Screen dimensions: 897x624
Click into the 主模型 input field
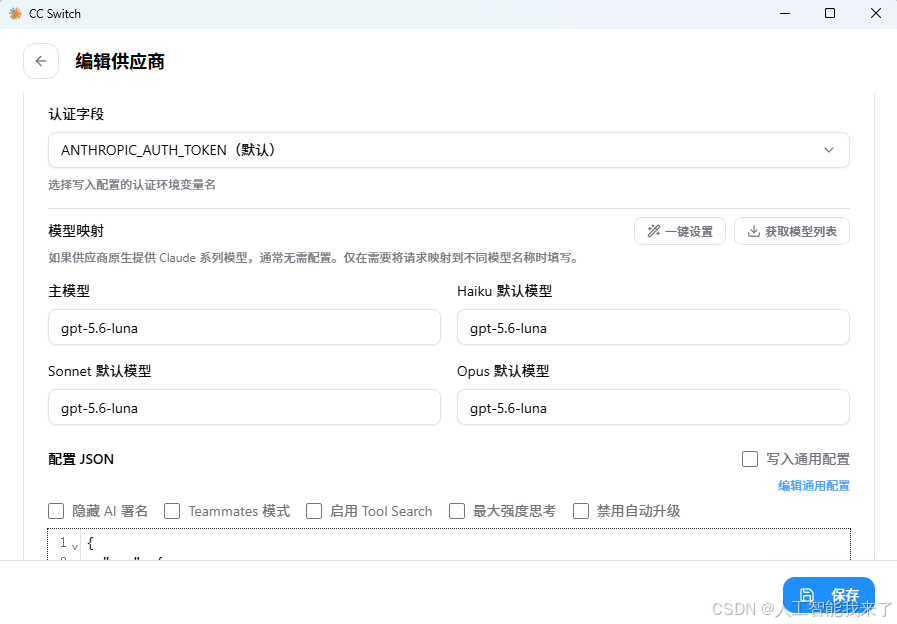pyautogui.click(x=244, y=327)
